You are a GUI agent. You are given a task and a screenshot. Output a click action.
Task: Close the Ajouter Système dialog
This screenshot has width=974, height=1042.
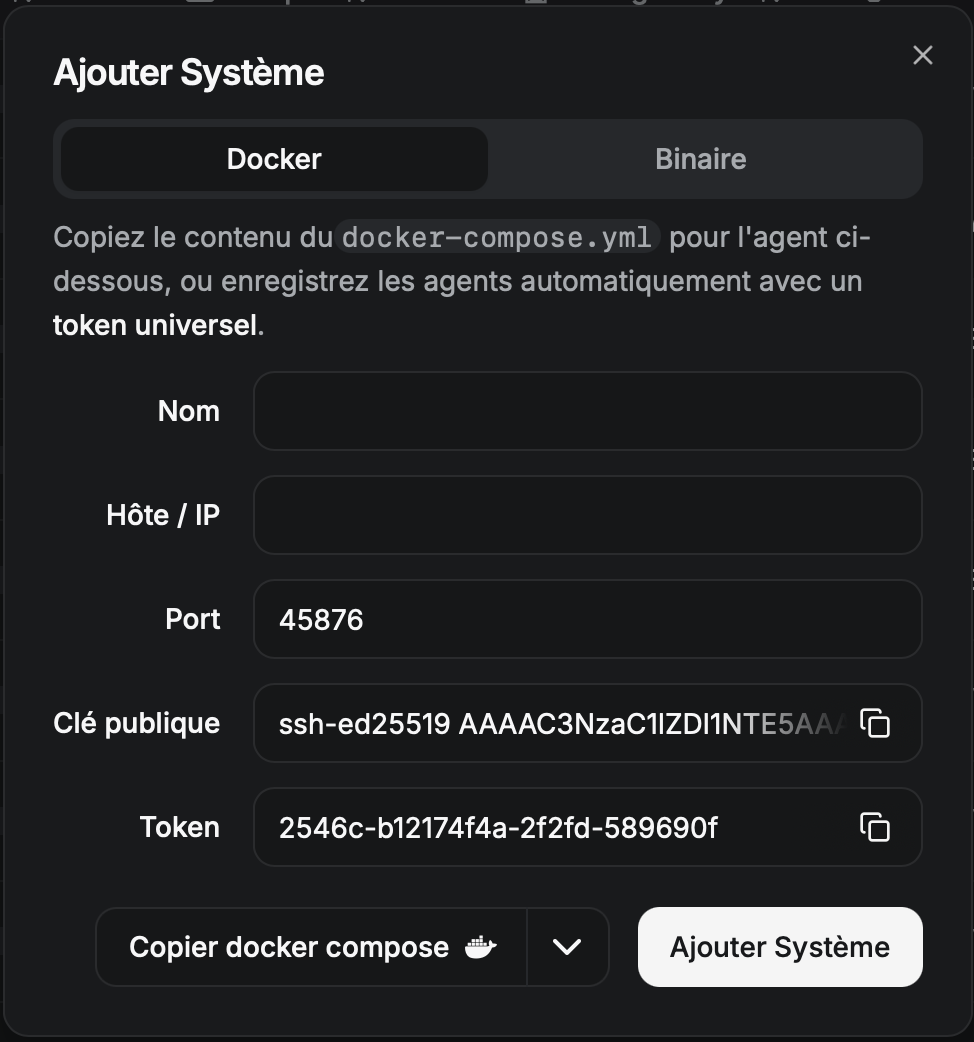[x=922, y=56]
